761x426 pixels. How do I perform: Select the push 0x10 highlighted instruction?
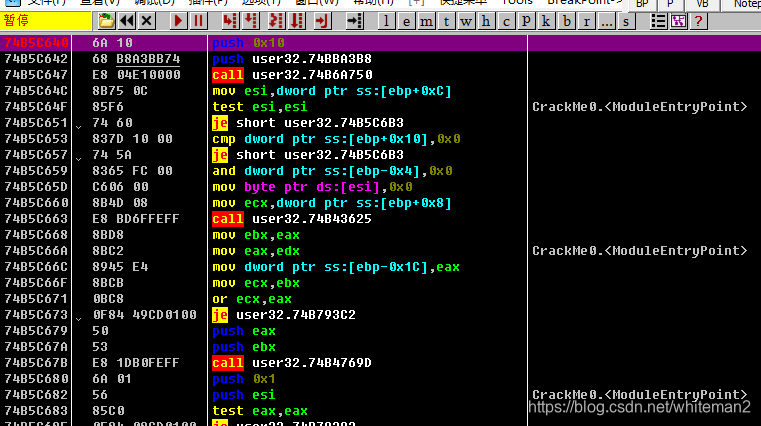click(x=248, y=43)
